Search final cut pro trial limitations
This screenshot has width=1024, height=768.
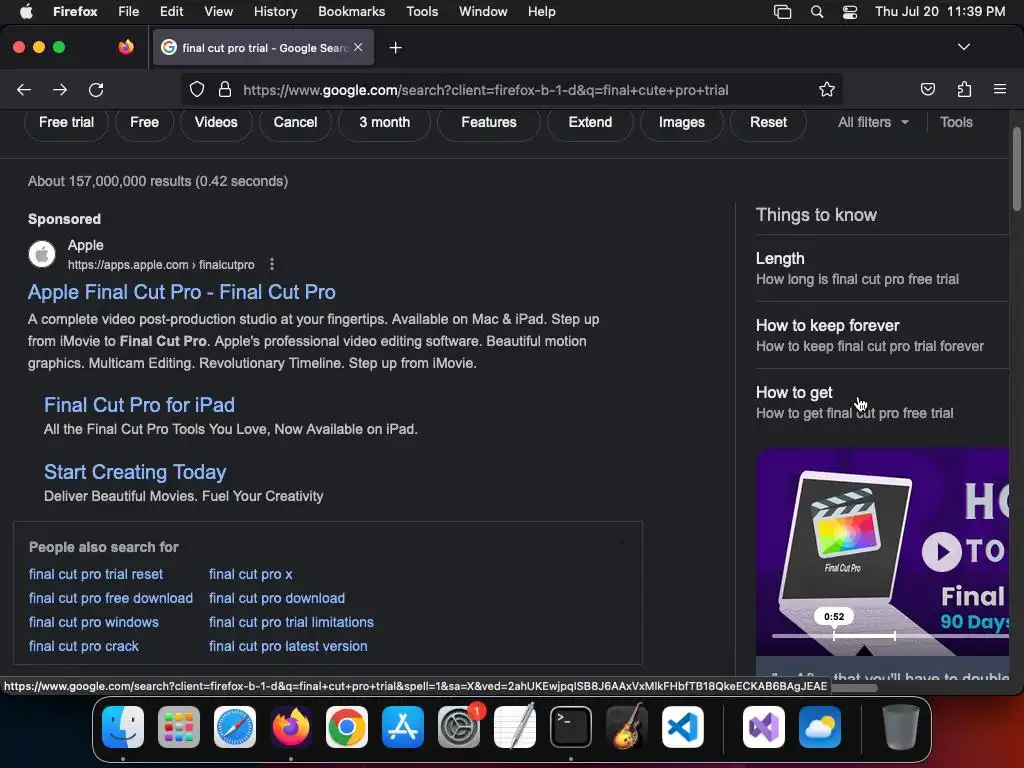tap(291, 622)
